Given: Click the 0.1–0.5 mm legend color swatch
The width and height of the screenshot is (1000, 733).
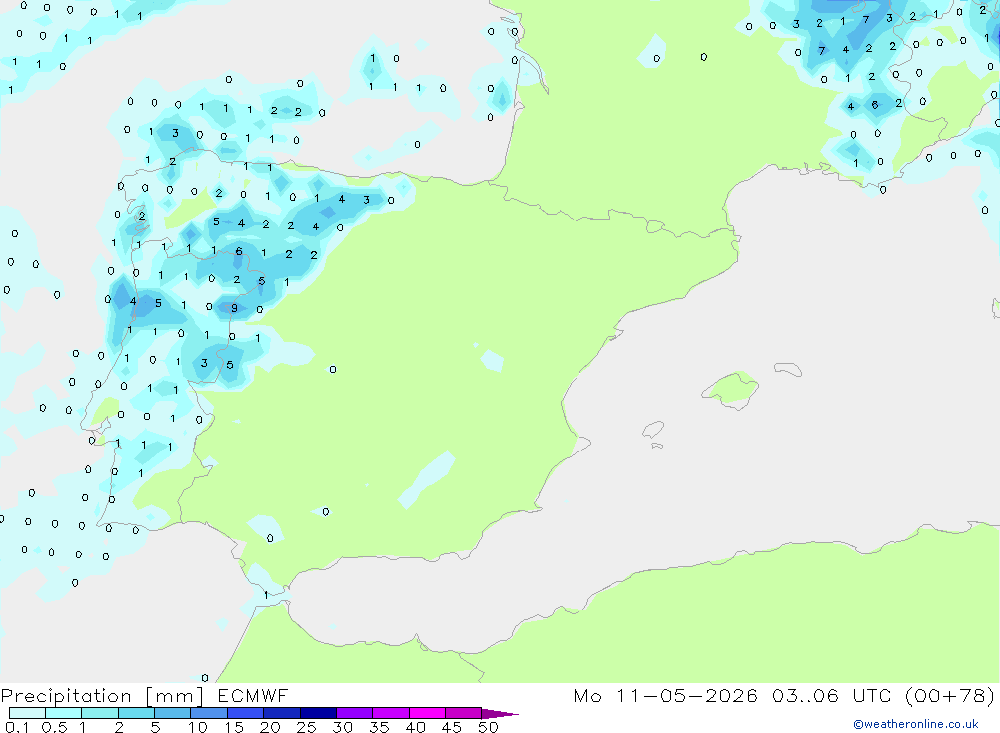Looking at the screenshot, I should pos(27,713).
